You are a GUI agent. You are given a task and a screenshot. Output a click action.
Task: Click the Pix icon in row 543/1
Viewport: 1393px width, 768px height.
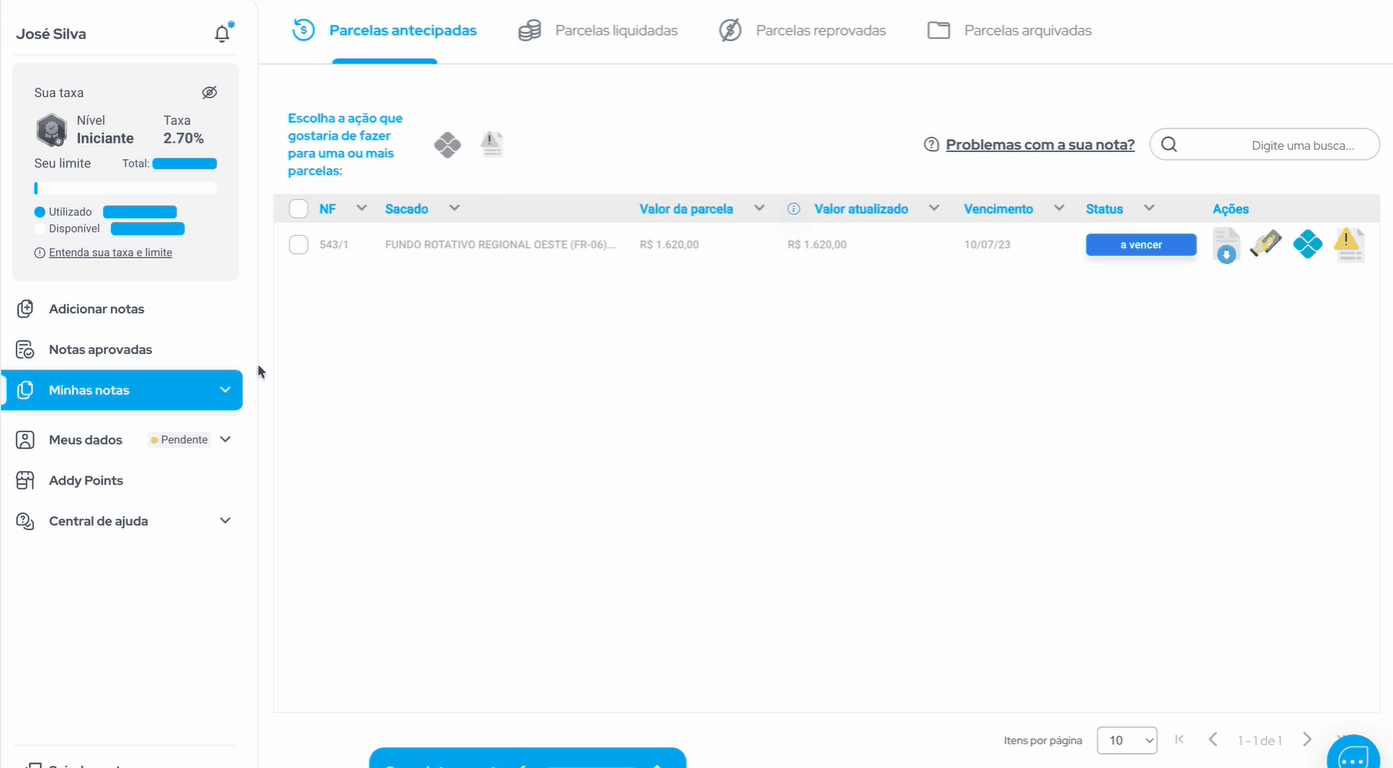click(x=1307, y=244)
